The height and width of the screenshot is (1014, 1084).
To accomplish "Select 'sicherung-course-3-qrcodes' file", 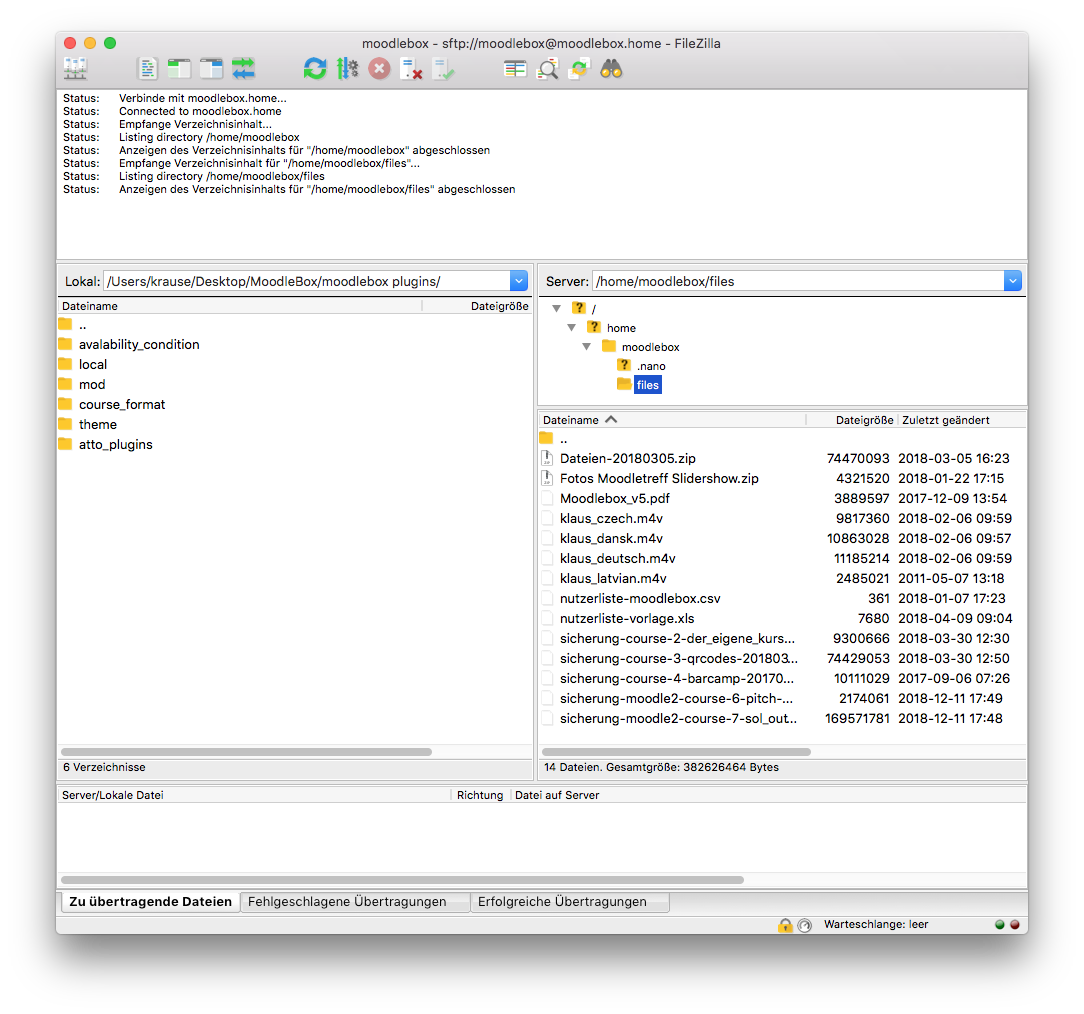I will (x=782, y=659).
